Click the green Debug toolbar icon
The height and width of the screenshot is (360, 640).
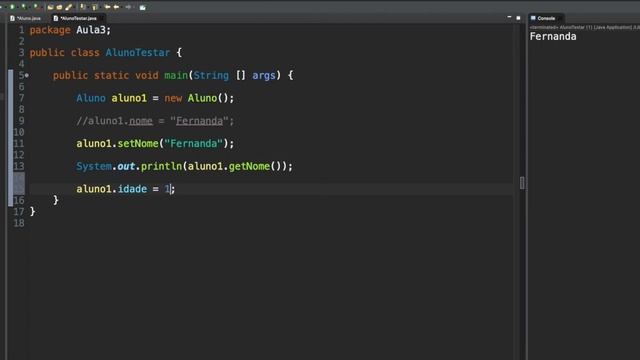coord(12,7)
